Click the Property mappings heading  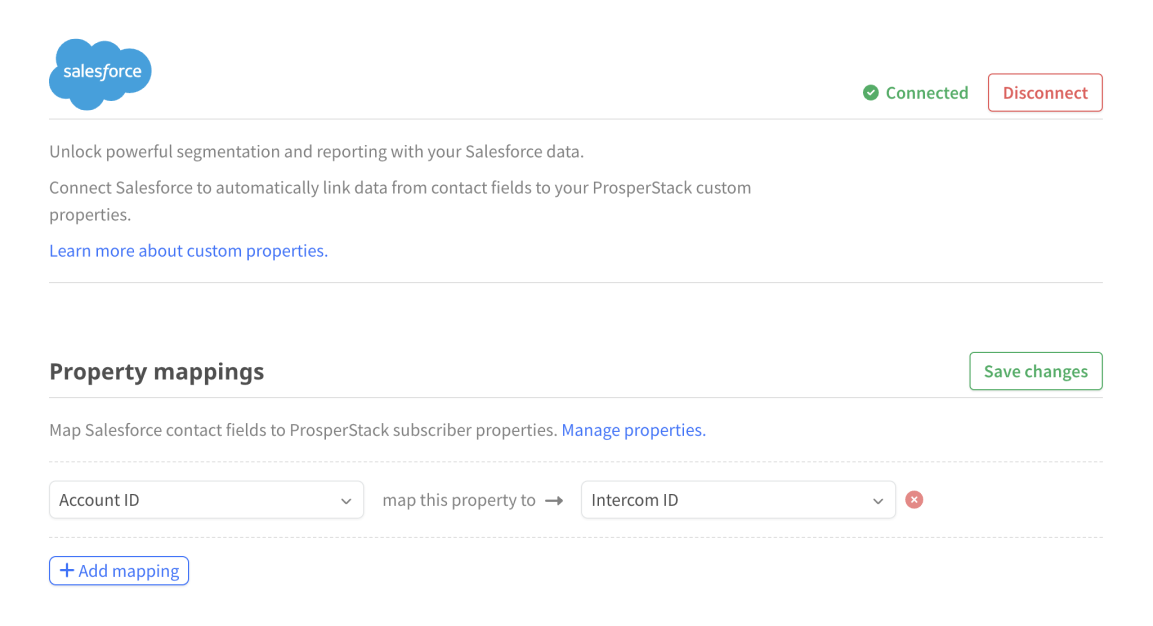tap(157, 371)
